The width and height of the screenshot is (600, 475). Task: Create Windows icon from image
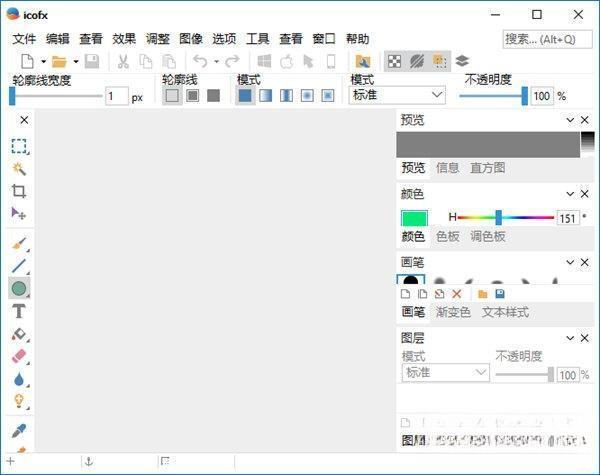pos(264,61)
